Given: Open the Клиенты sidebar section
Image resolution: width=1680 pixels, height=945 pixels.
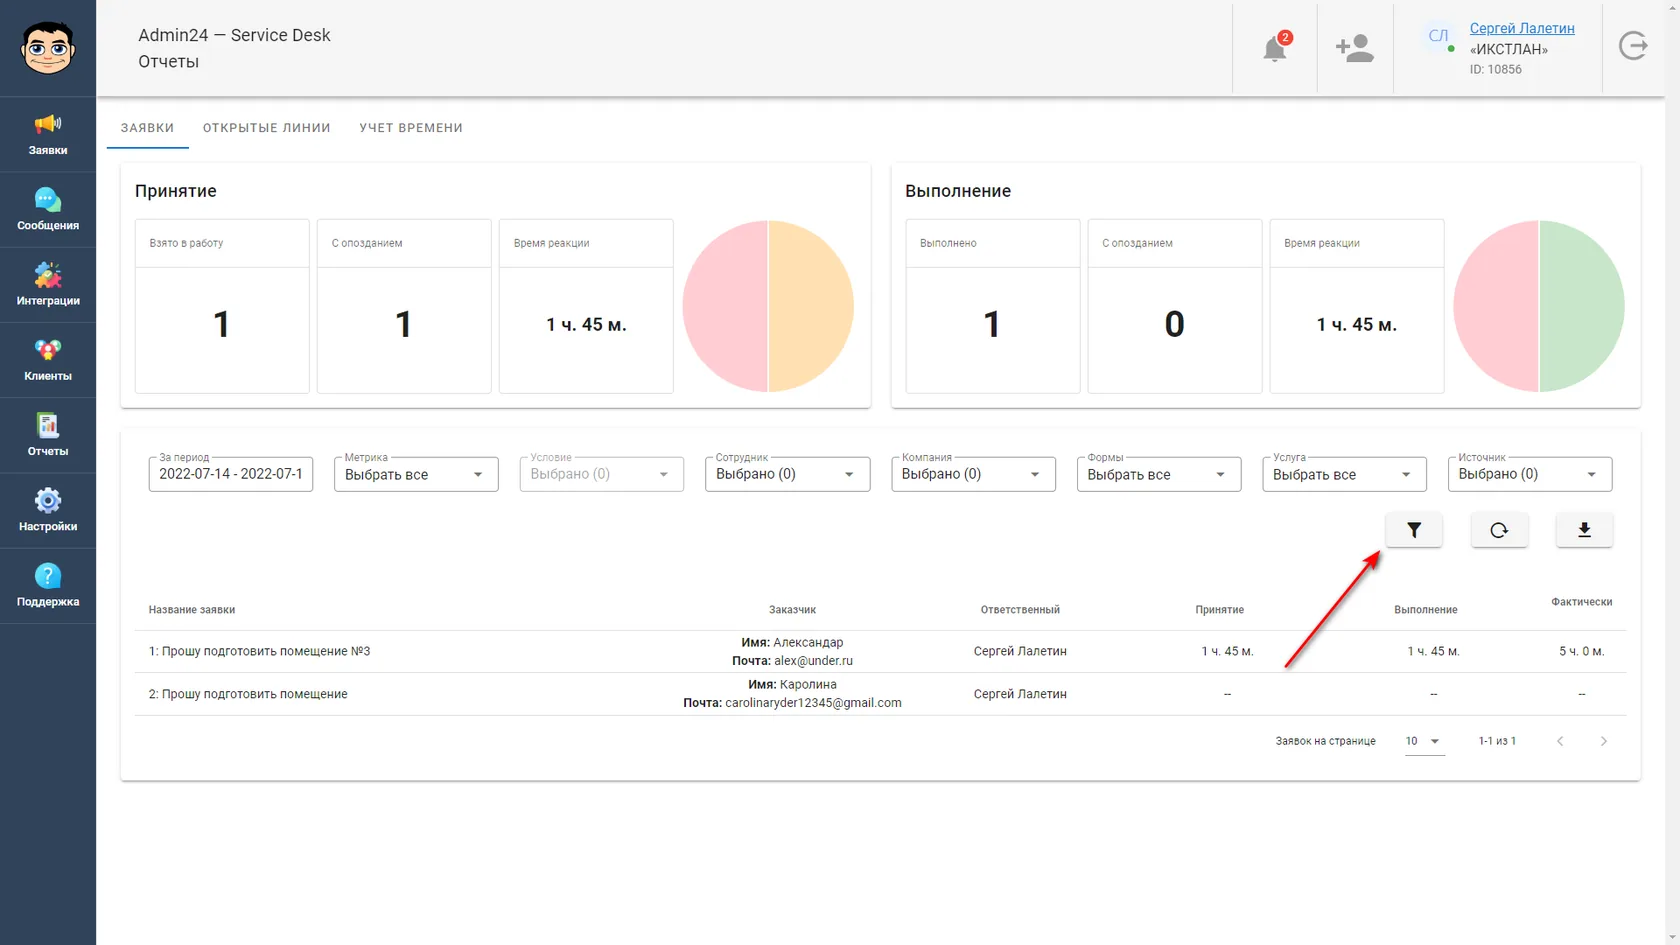Looking at the screenshot, I should tap(48, 360).
